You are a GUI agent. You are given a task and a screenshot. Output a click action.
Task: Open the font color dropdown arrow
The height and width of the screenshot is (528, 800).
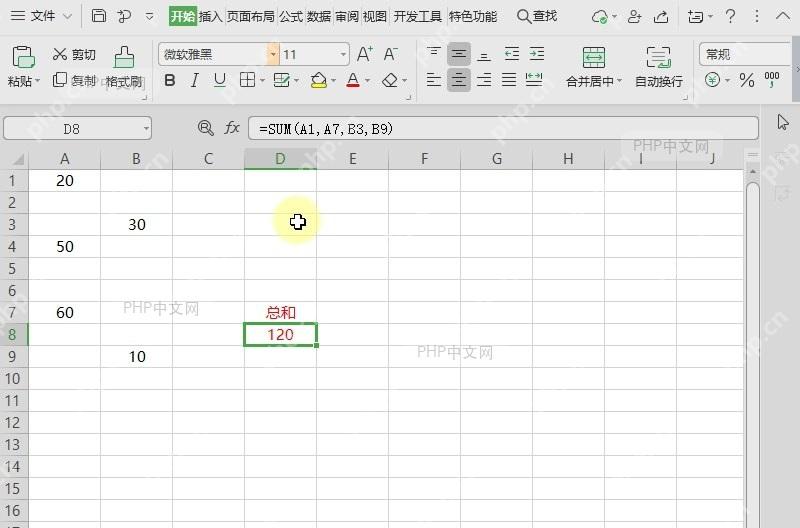pyautogui.click(x=367, y=81)
